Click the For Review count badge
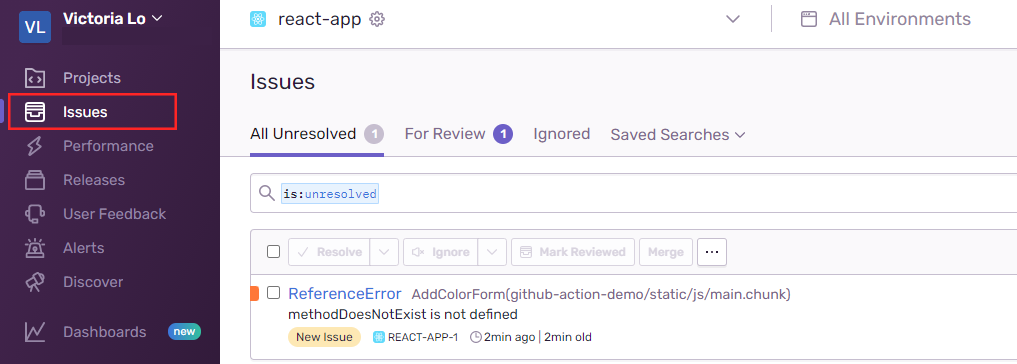The width and height of the screenshot is (1017, 364). tap(503, 134)
